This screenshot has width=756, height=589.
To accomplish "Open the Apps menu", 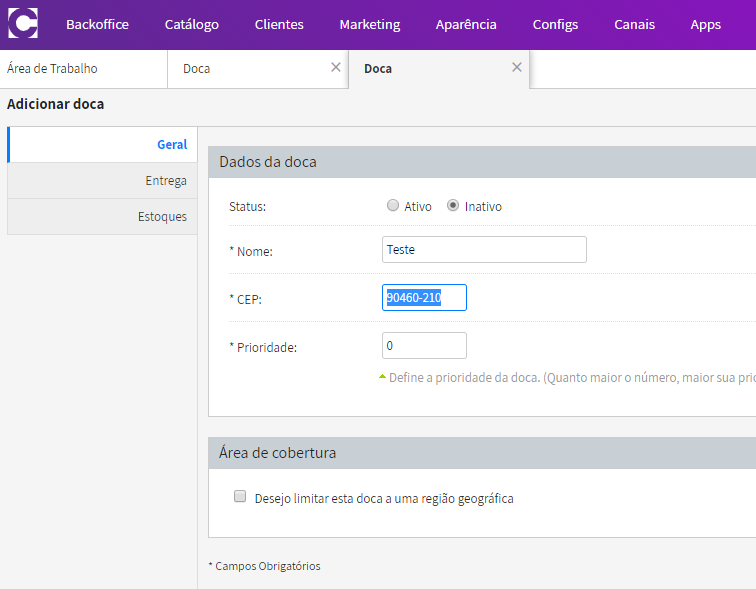I will point(705,25).
